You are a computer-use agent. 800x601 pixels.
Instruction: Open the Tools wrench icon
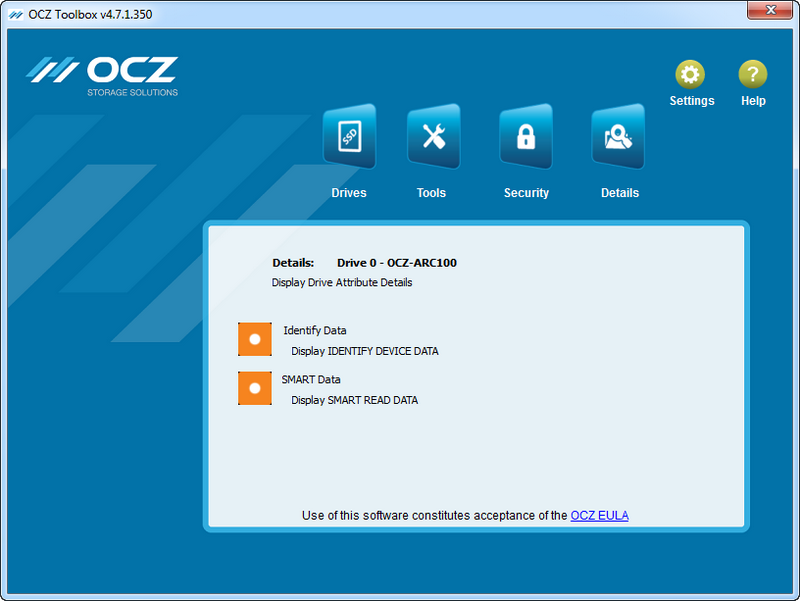[434, 136]
